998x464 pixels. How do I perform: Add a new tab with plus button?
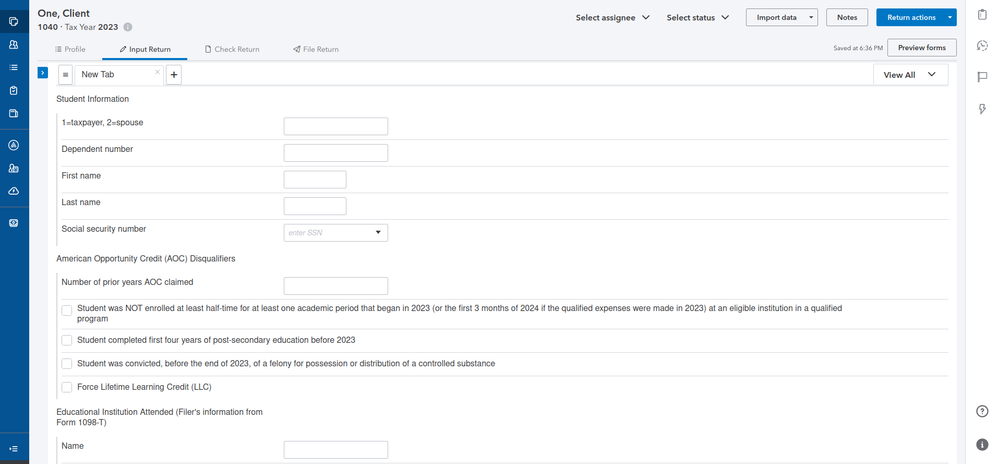[x=174, y=74]
